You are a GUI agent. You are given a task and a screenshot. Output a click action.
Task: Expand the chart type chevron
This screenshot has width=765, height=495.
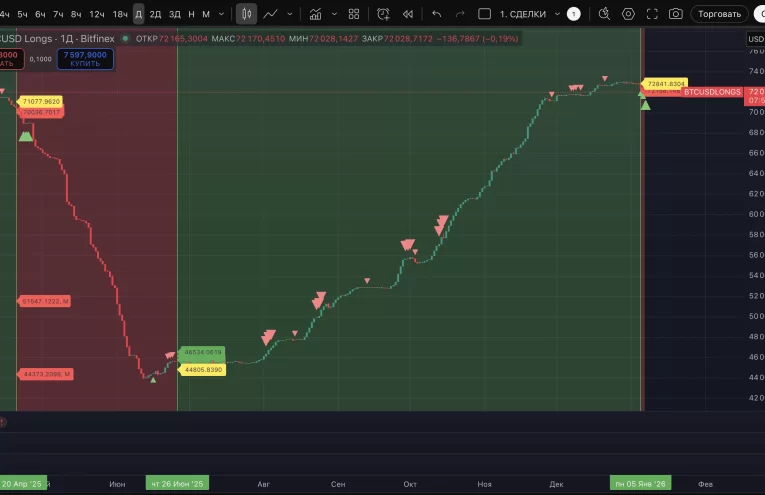(x=290, y=14)
